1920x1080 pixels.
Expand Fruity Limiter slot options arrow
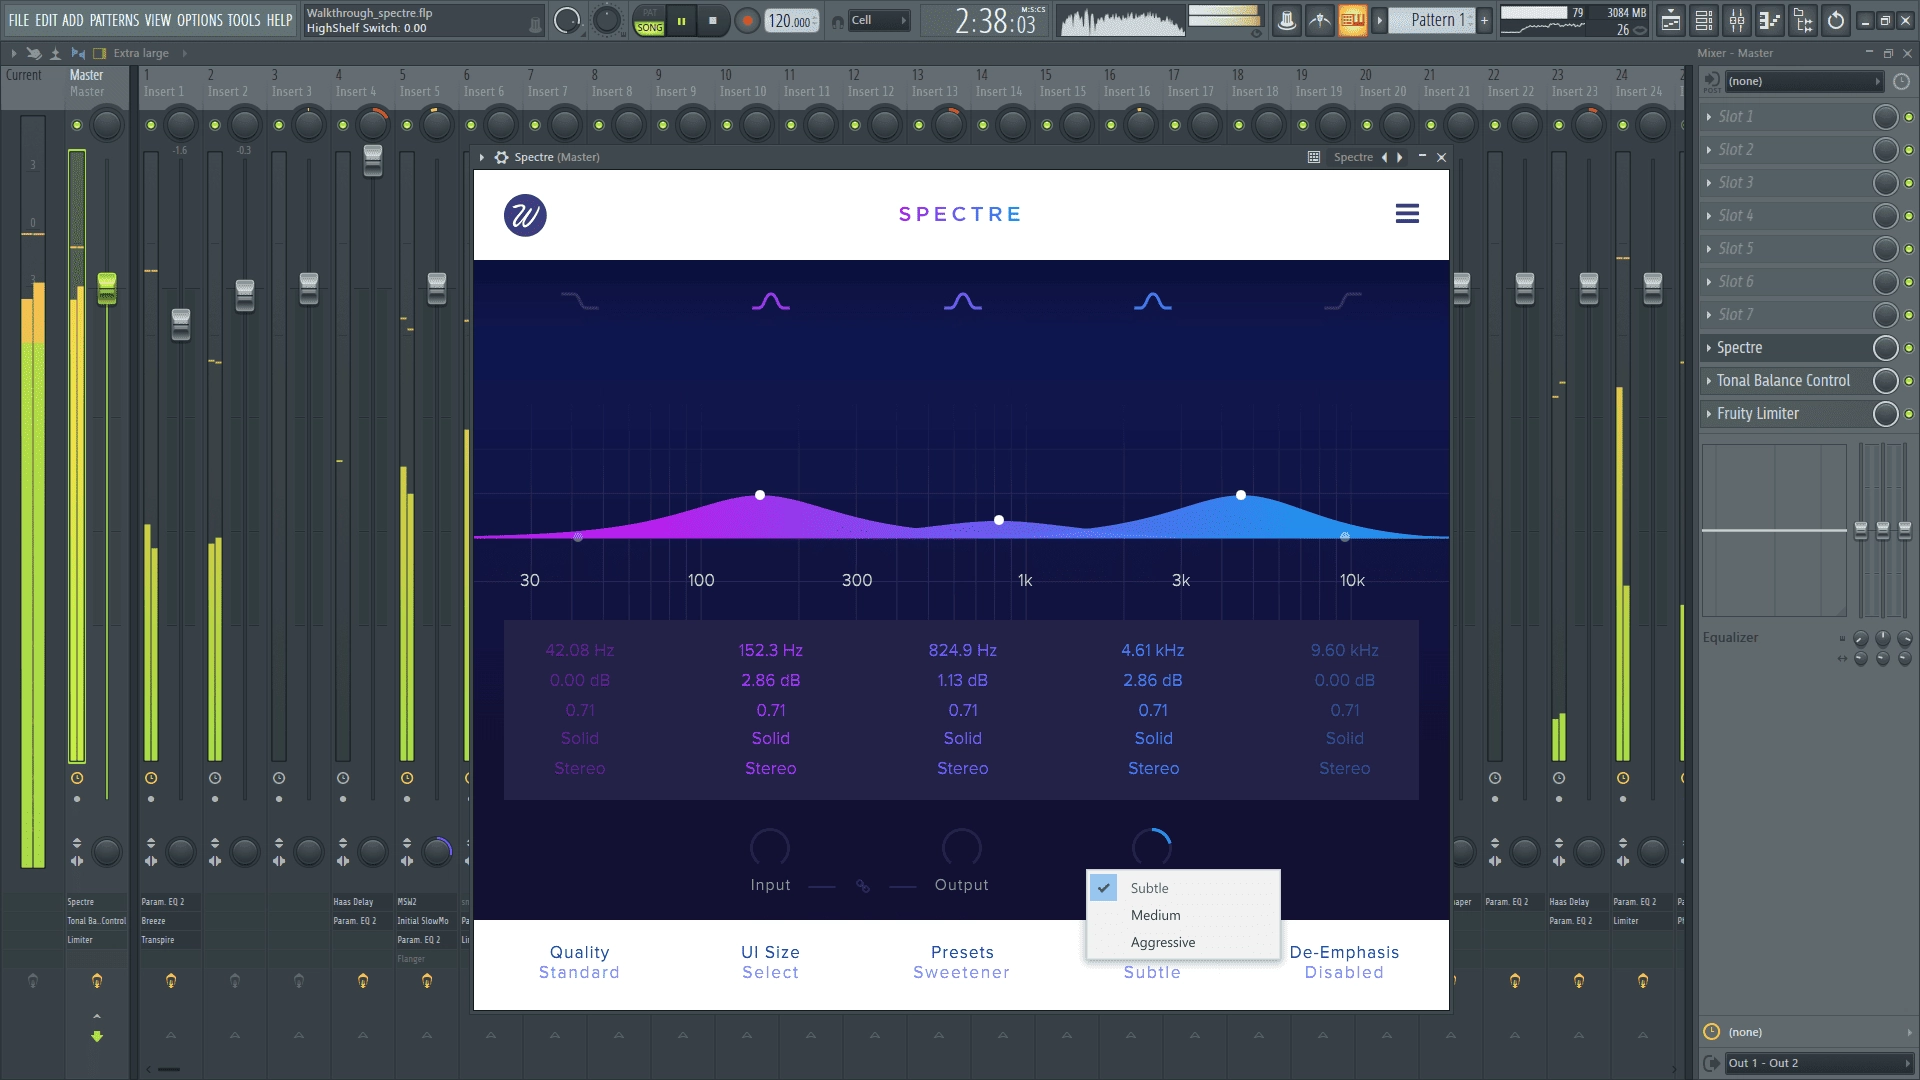pyautogui.click(x=1709, y=414)
